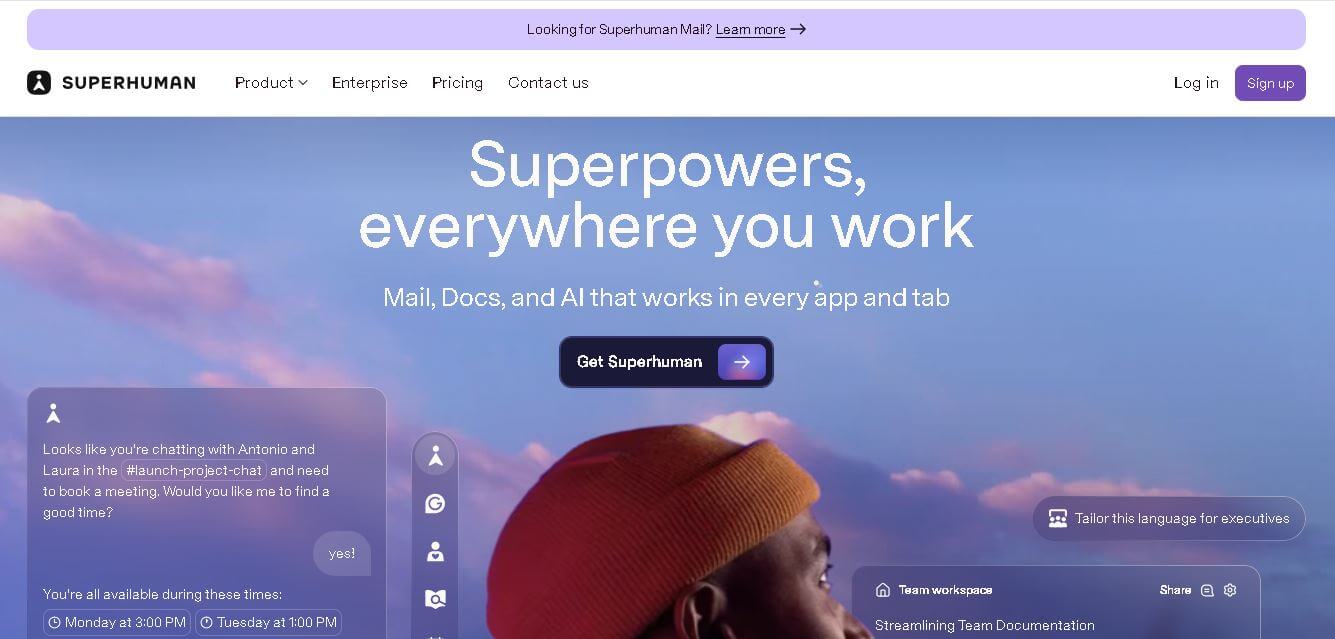Screen dimensions: 1335x639
Task: Expand the Product dropdown menu
Action: (271, 83)
